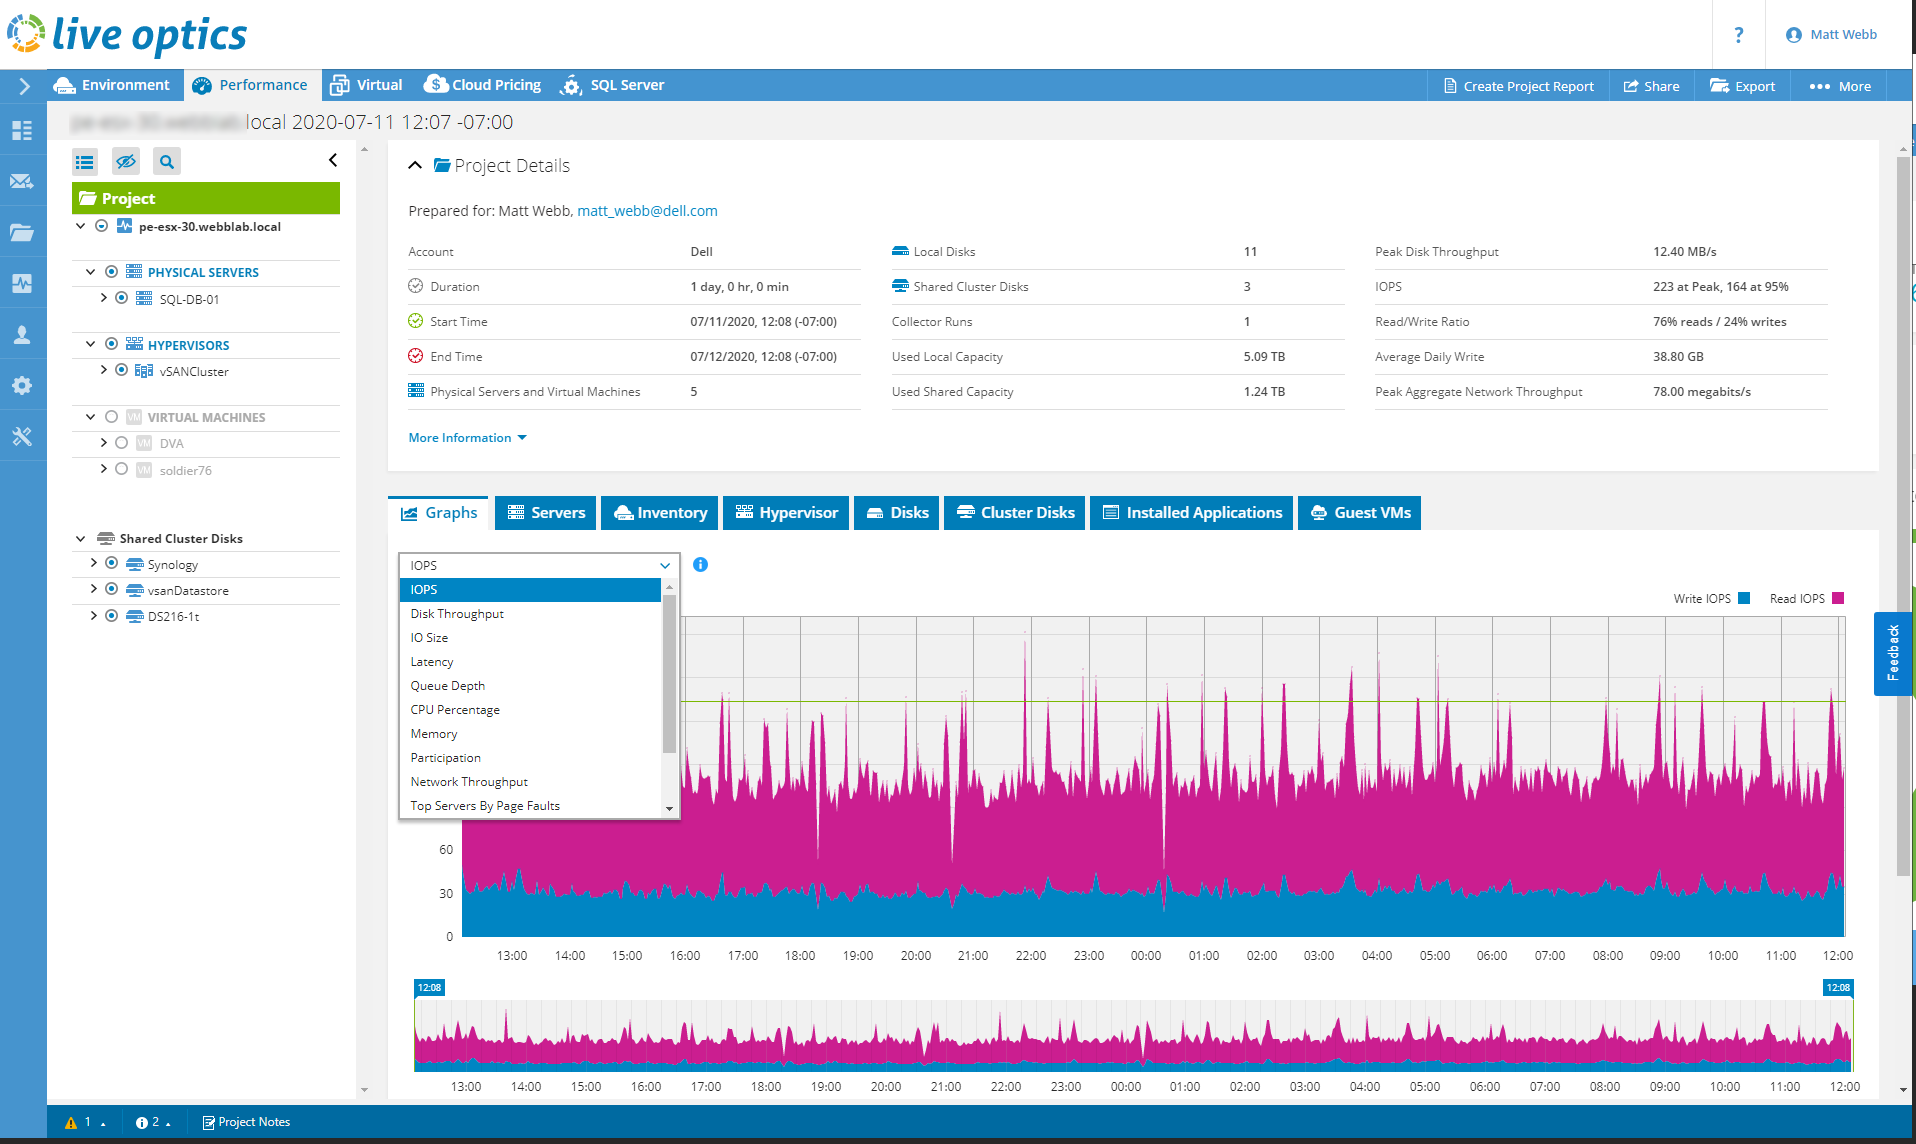Click the warning alert icon in status bar

71,1123
